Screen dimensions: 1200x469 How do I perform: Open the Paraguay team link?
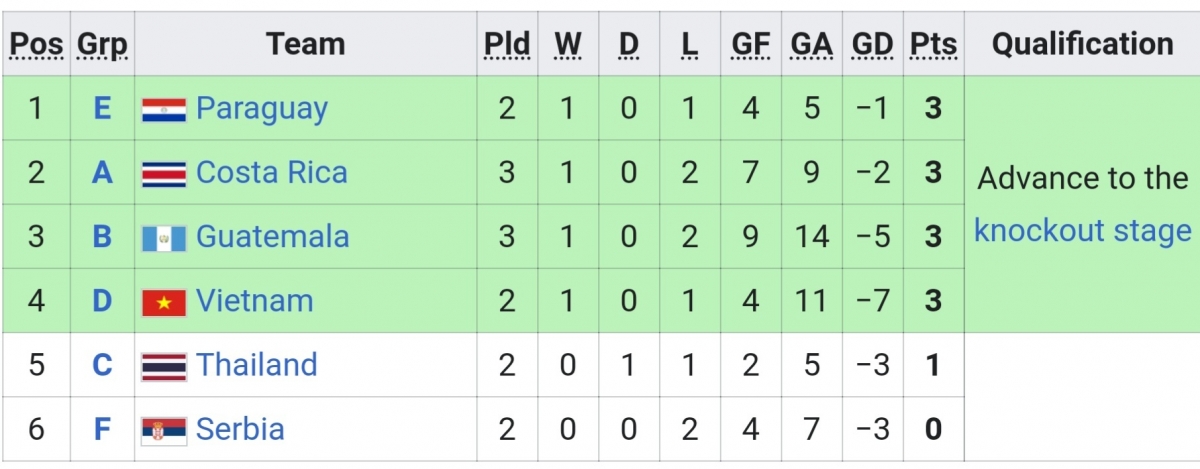pyautogui.click(x=262, y=109)
